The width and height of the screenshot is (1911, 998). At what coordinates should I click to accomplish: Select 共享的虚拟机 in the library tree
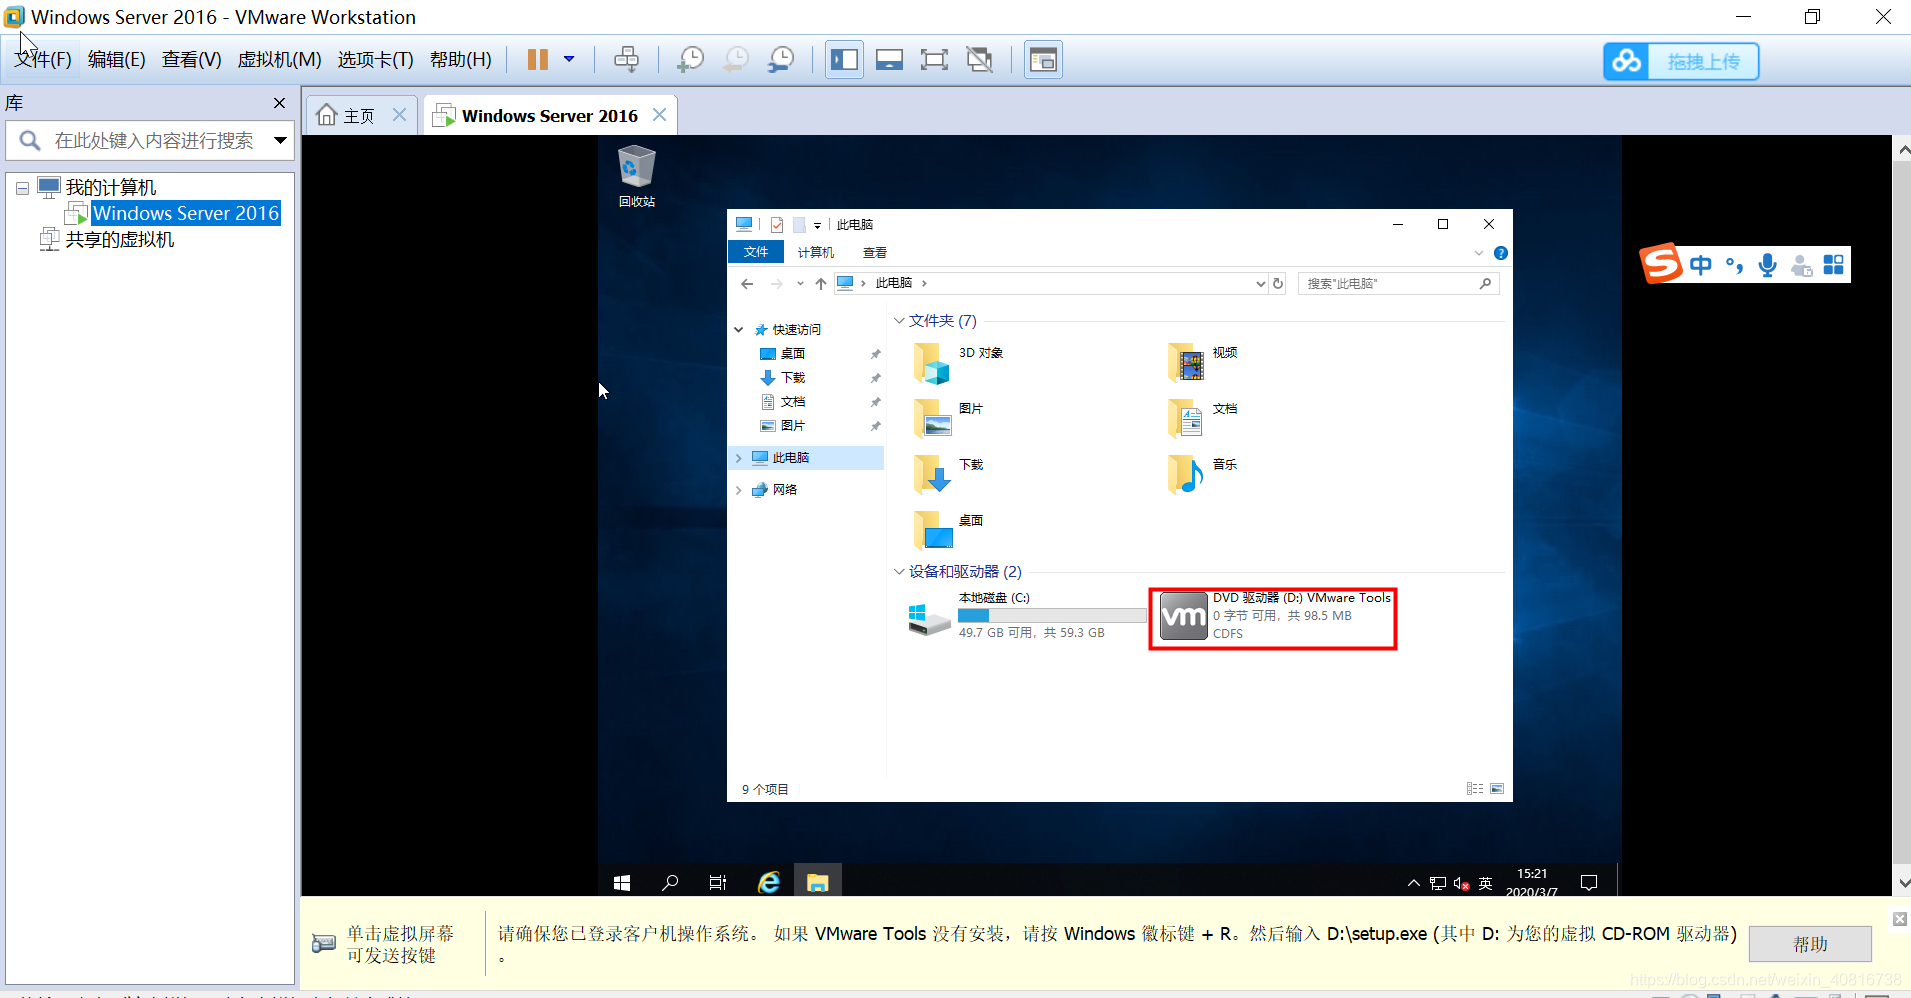(120, 240)
